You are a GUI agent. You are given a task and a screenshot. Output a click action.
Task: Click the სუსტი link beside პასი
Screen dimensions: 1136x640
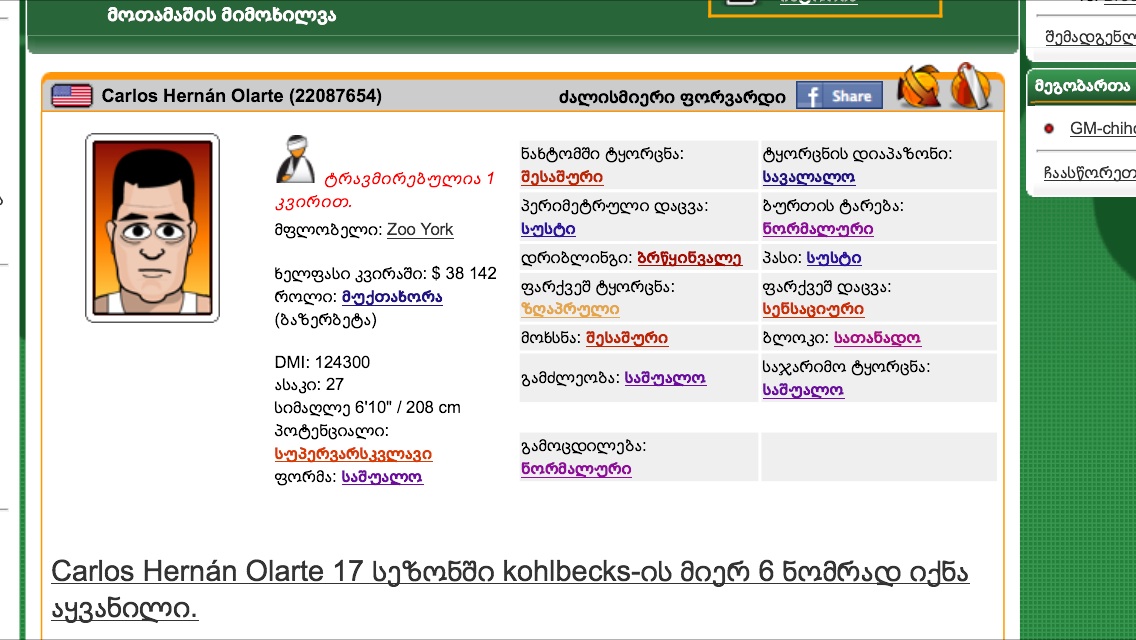coord(834,258)
